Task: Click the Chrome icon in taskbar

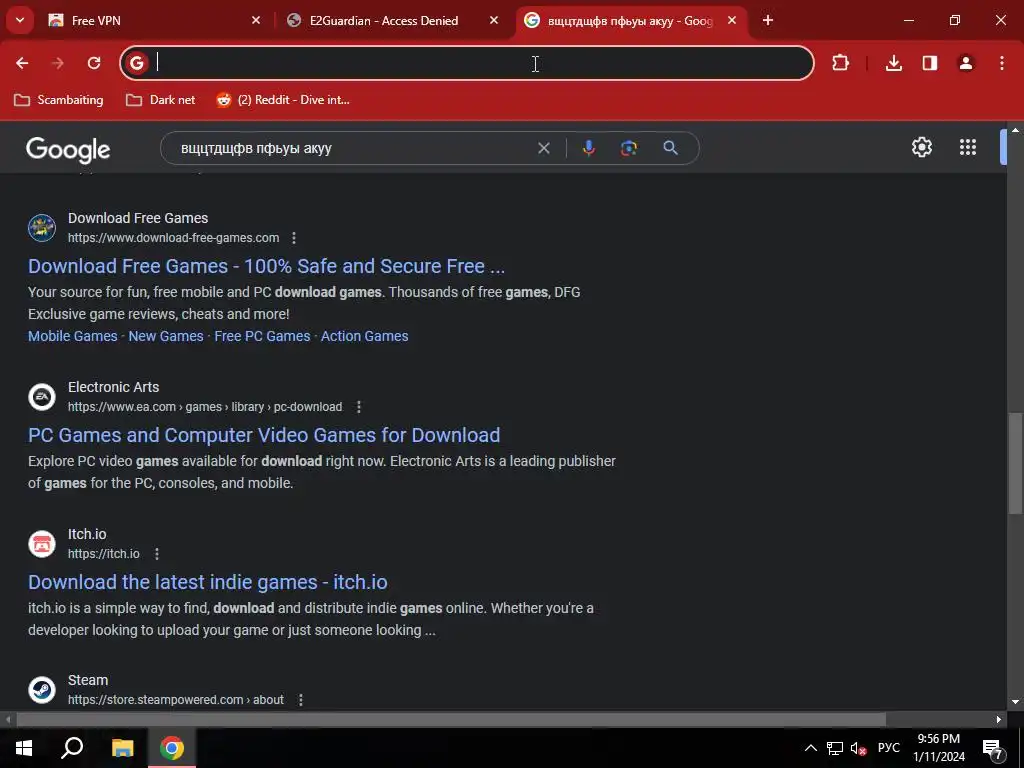Action: [x=172, y=748]
